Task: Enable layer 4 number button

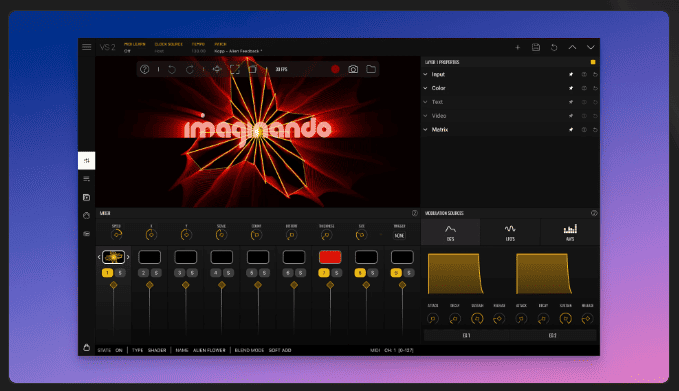Action: click(216, 273)
